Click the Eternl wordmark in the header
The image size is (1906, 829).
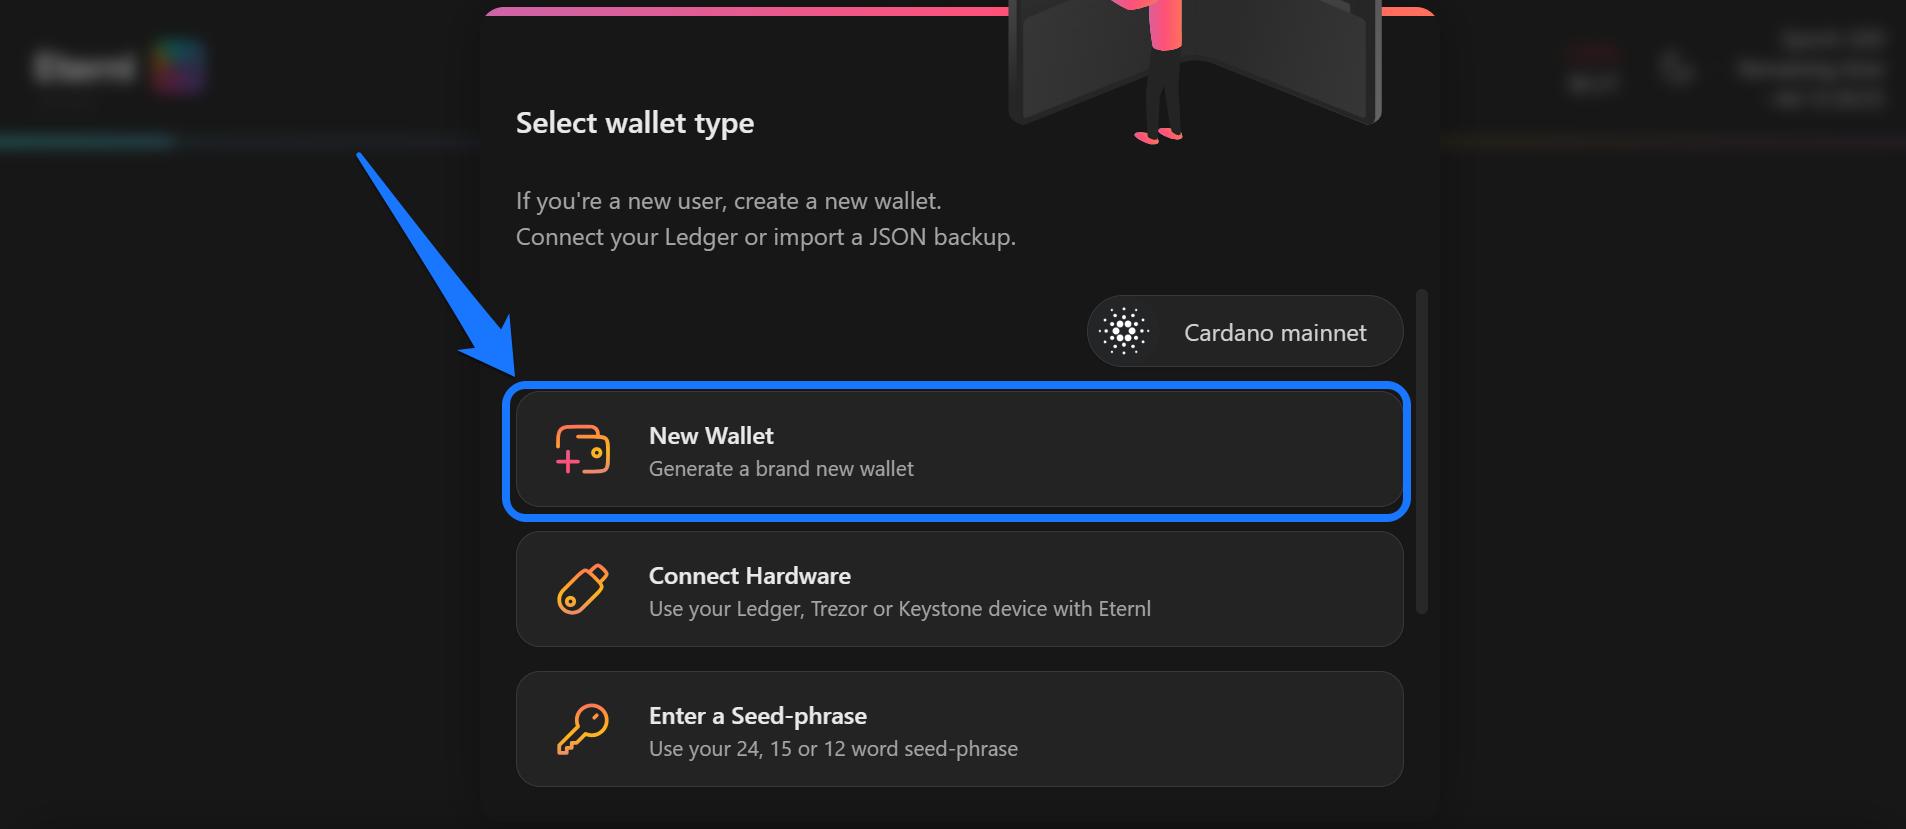[x=85, y=68]
